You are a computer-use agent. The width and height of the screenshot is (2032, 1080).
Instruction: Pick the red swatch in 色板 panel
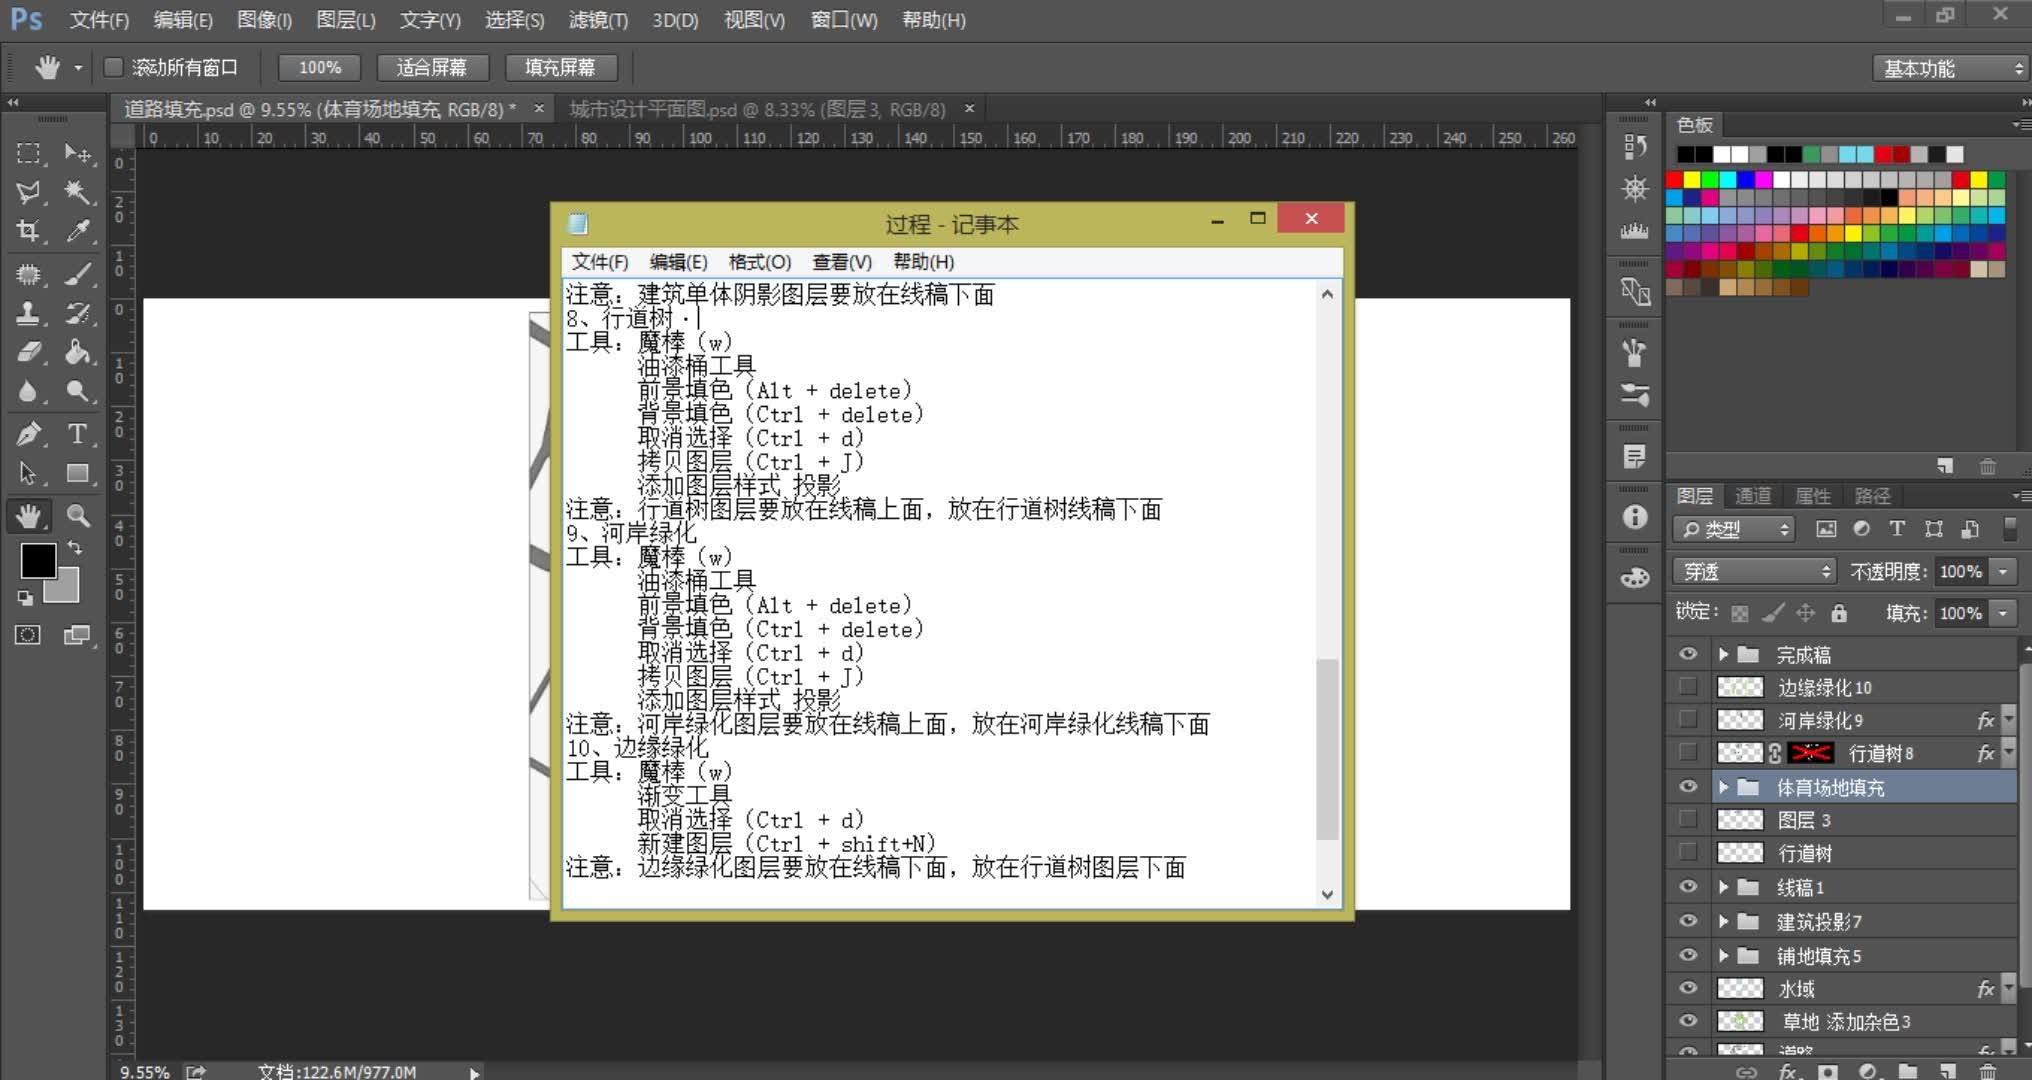(1674, 180)
